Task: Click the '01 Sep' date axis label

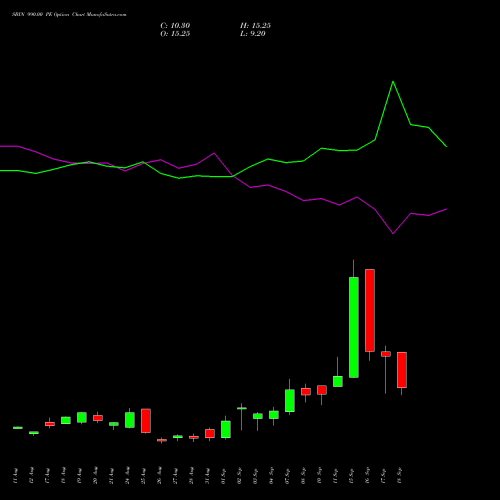Action: coord(223,476)
